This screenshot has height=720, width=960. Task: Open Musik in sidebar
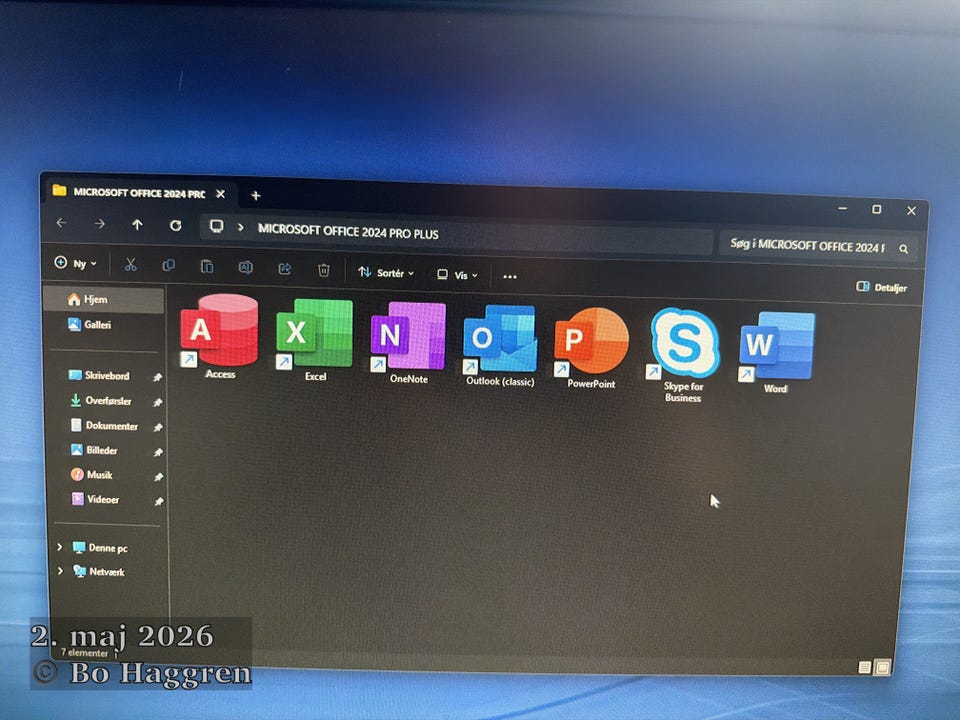pyautogui.click(x=92, y=474)
